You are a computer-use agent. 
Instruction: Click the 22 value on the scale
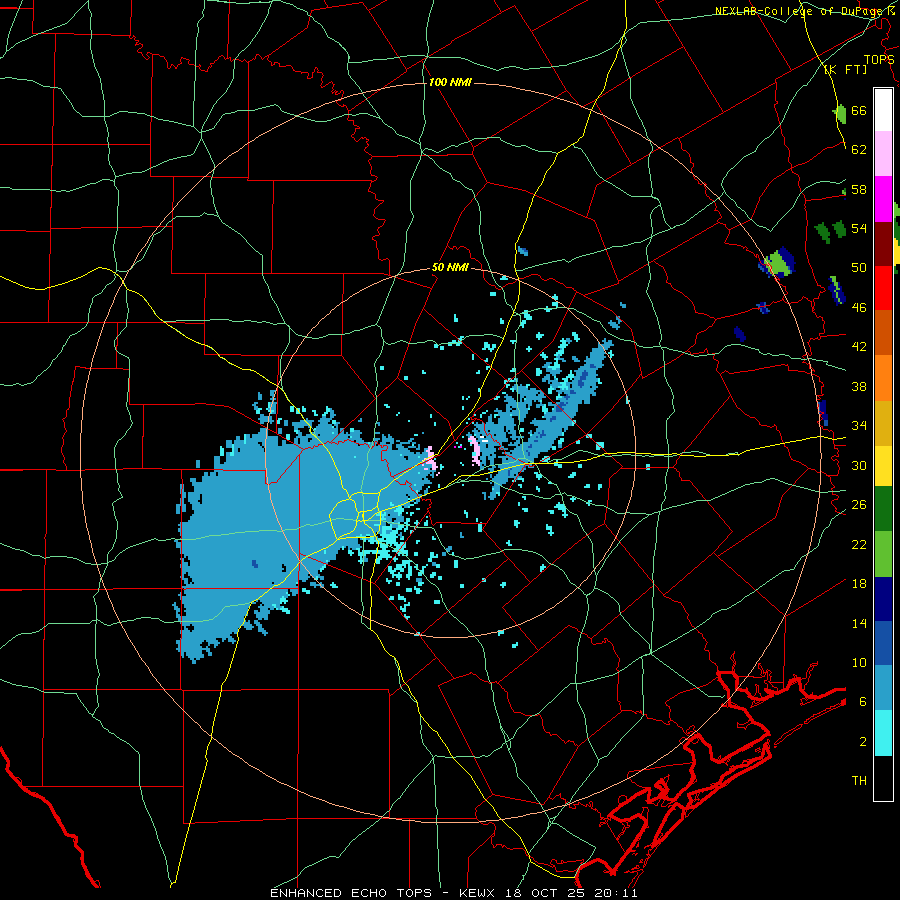[x=859, y=544]
